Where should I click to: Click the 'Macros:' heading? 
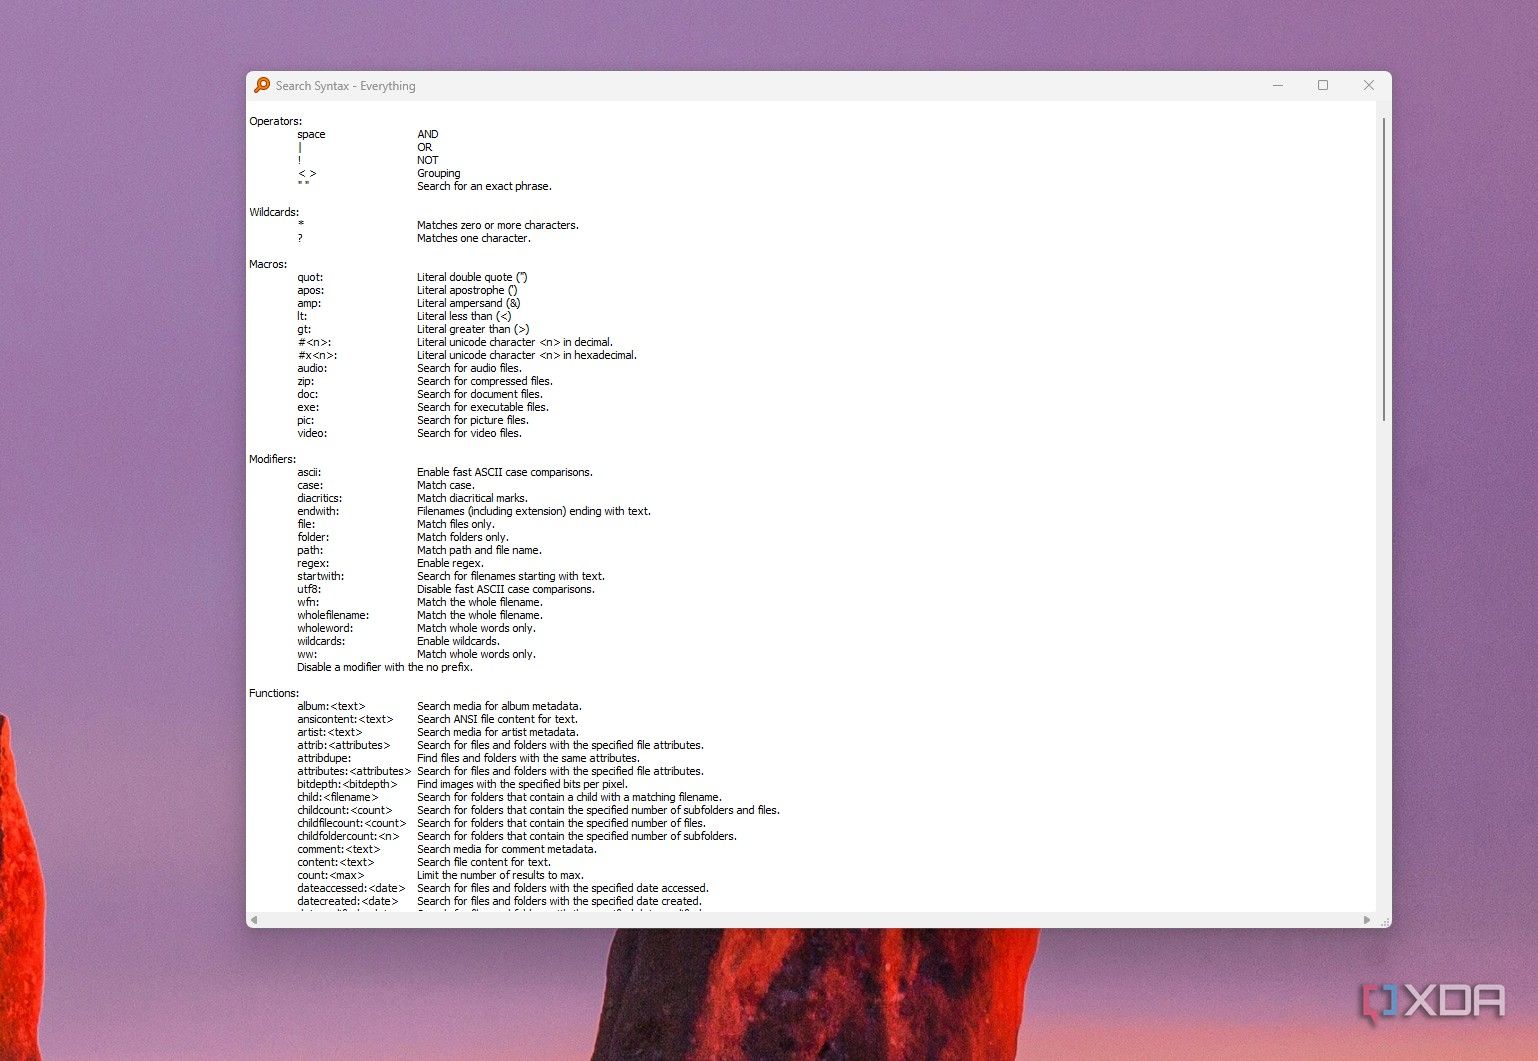pos(268,264)
